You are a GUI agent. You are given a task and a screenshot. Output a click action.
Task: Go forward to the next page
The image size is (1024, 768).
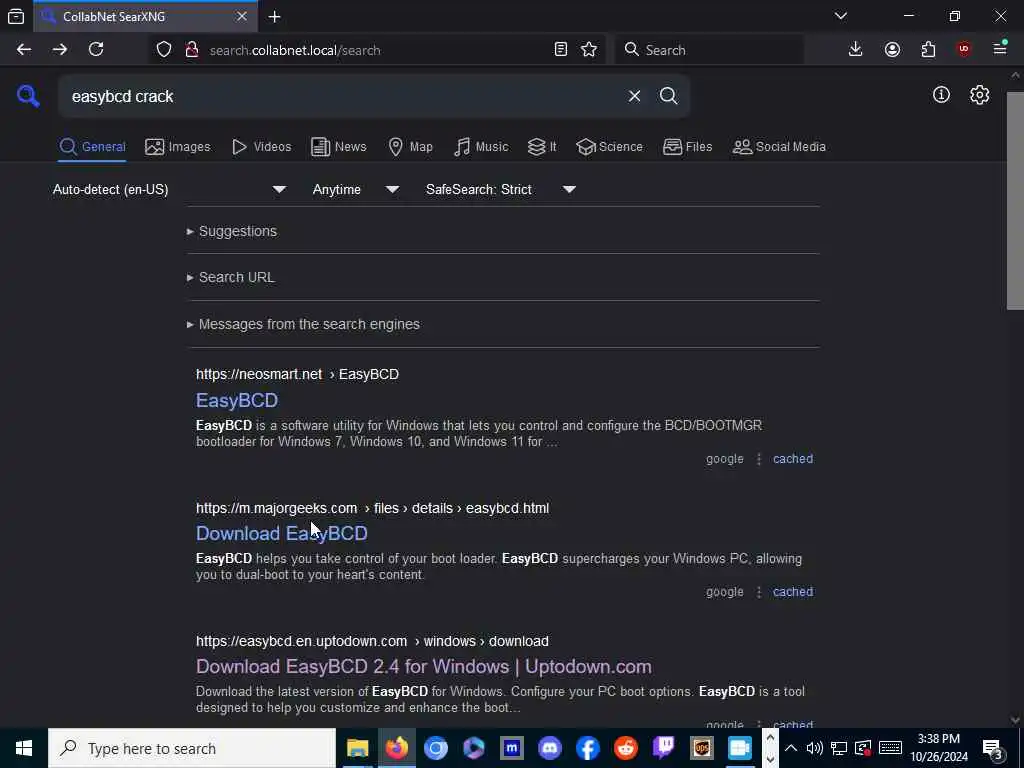click(60, 50)
